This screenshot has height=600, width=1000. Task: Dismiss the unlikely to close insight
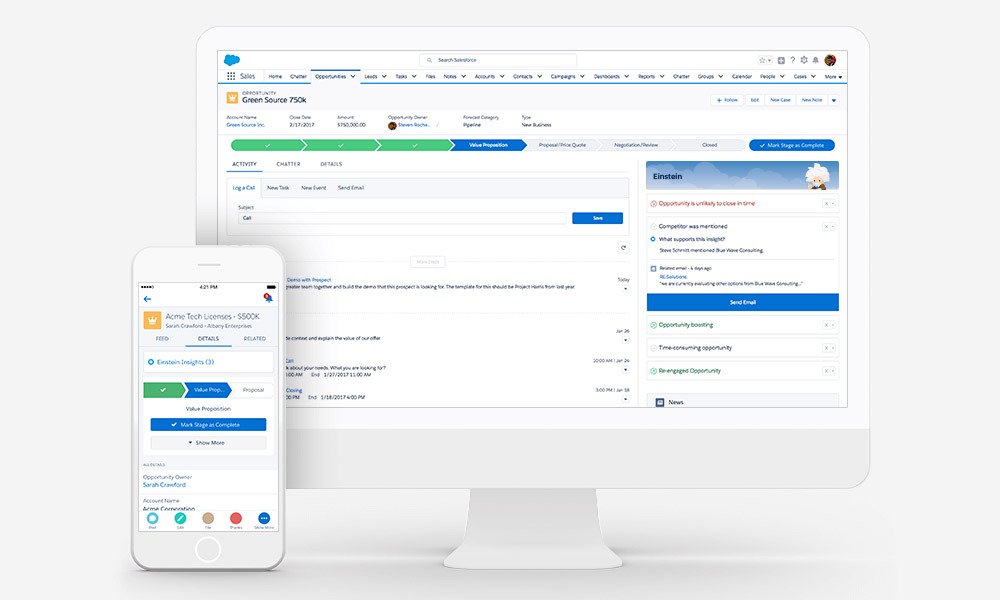[828, 203]
